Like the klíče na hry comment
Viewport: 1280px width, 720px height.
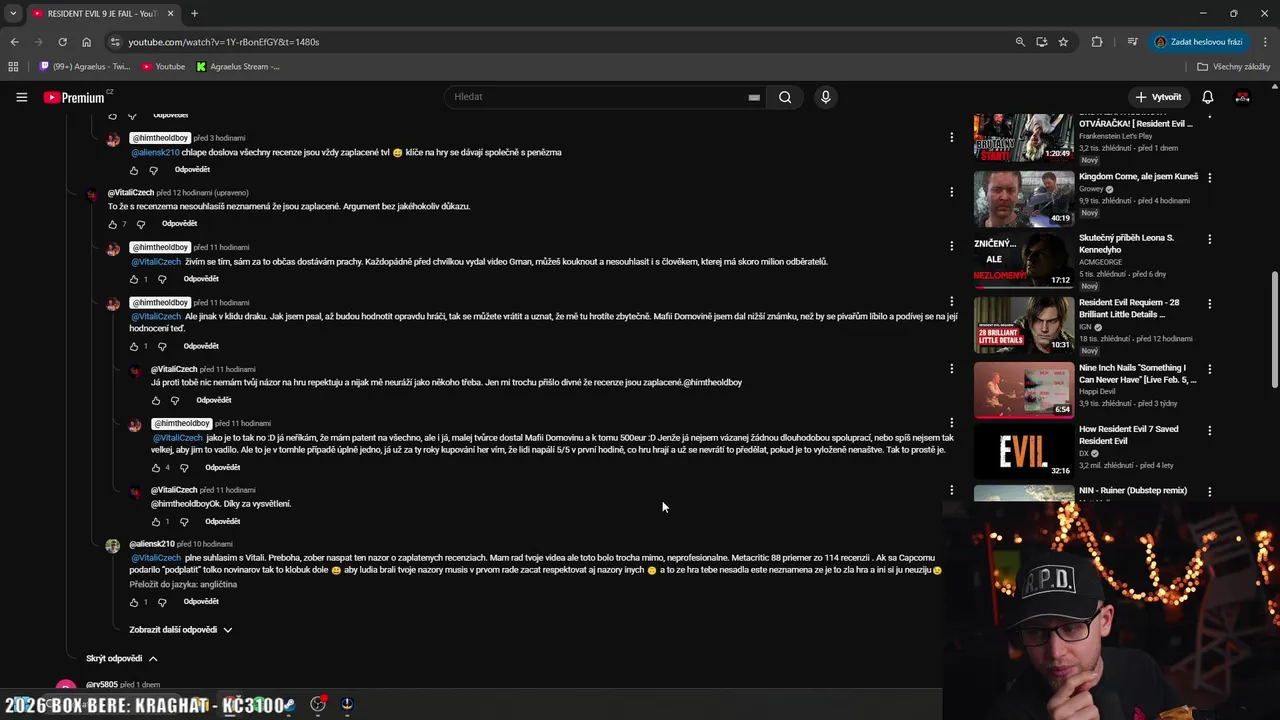(134, 170)
